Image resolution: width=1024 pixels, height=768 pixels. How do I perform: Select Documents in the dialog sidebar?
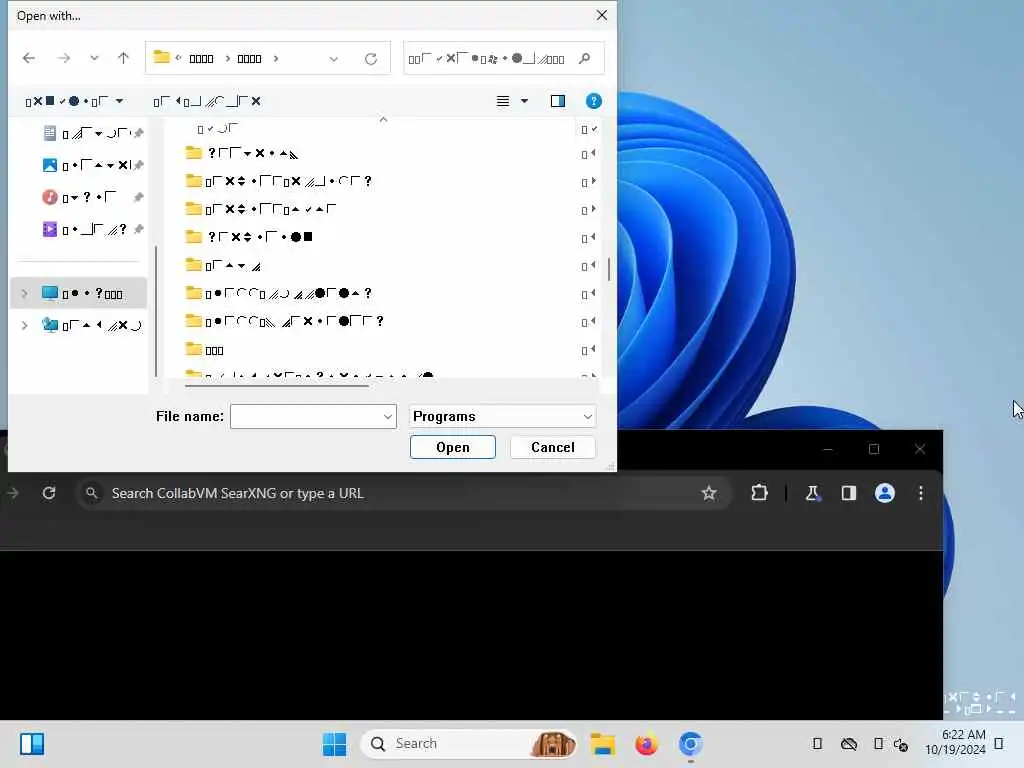tap(92, 133)
